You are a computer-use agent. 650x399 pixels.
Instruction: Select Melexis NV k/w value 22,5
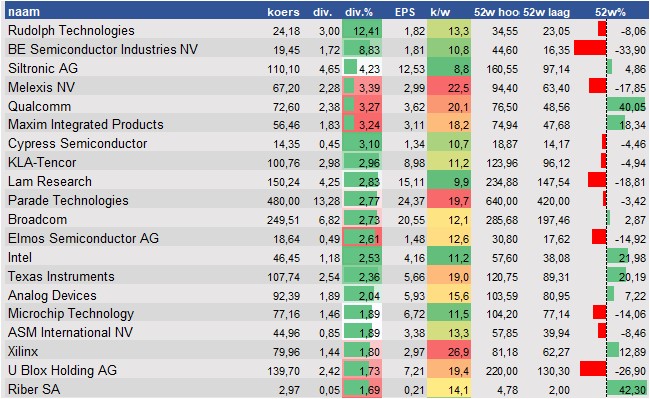coord(449,87)
